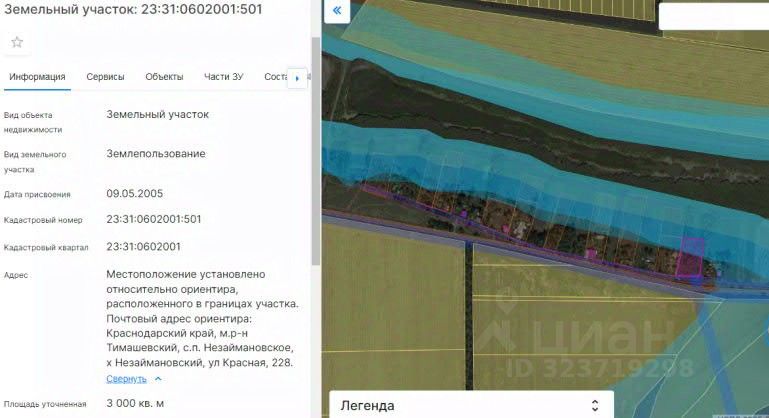
Task: Click the info panel vertical scrollbar
Action: [x=315, y=150]
